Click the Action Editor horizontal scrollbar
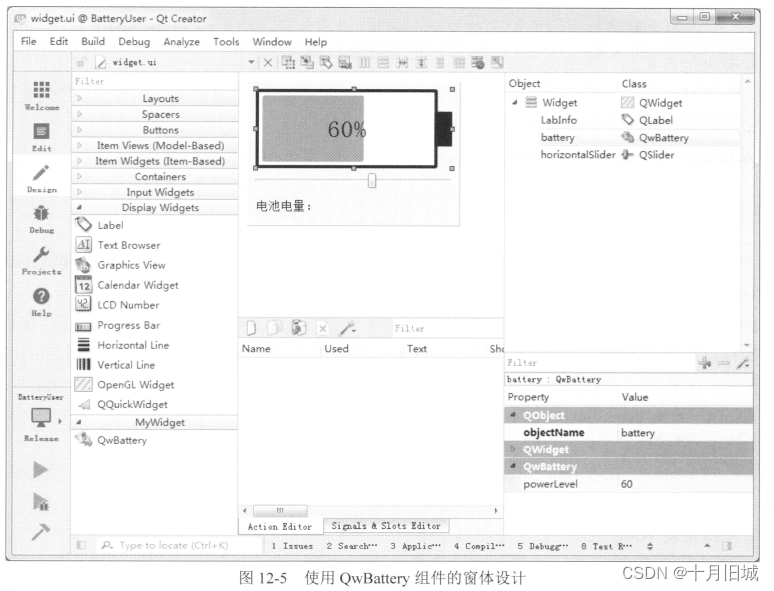774x591 pixels. coord(280,511)
